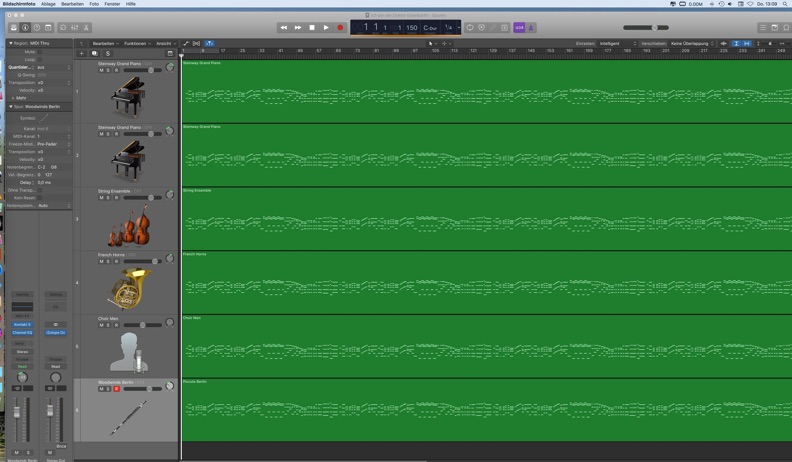This screenshot has width=792, height=462.
Task: Open Quick Help question-mark icon
Action: [x=37, y=28]
